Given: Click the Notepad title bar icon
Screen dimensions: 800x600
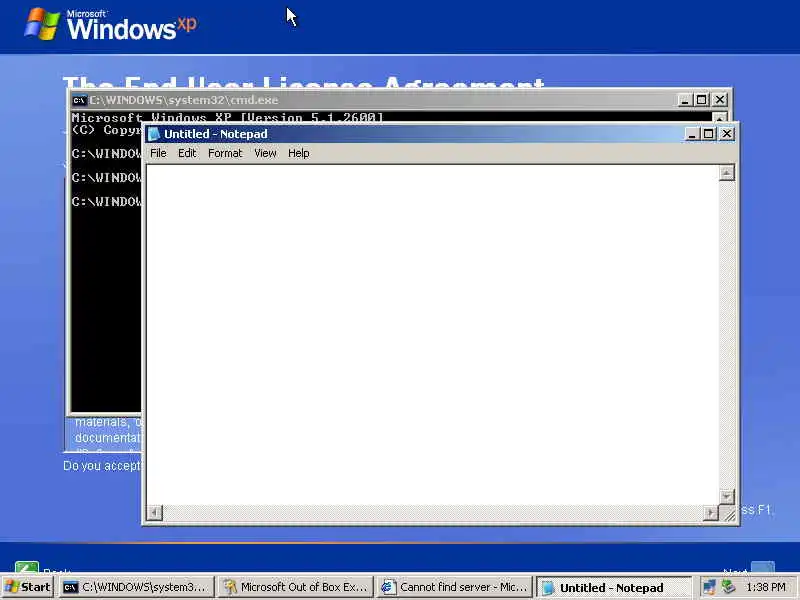Looking at the screenshot, I should pyautogui.click(x=154, y=134).
